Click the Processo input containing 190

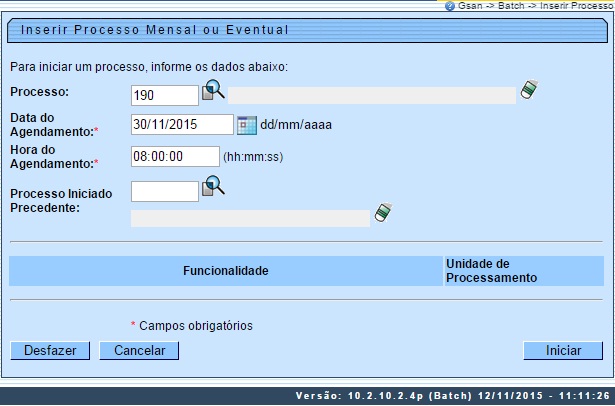coord(165,95)
